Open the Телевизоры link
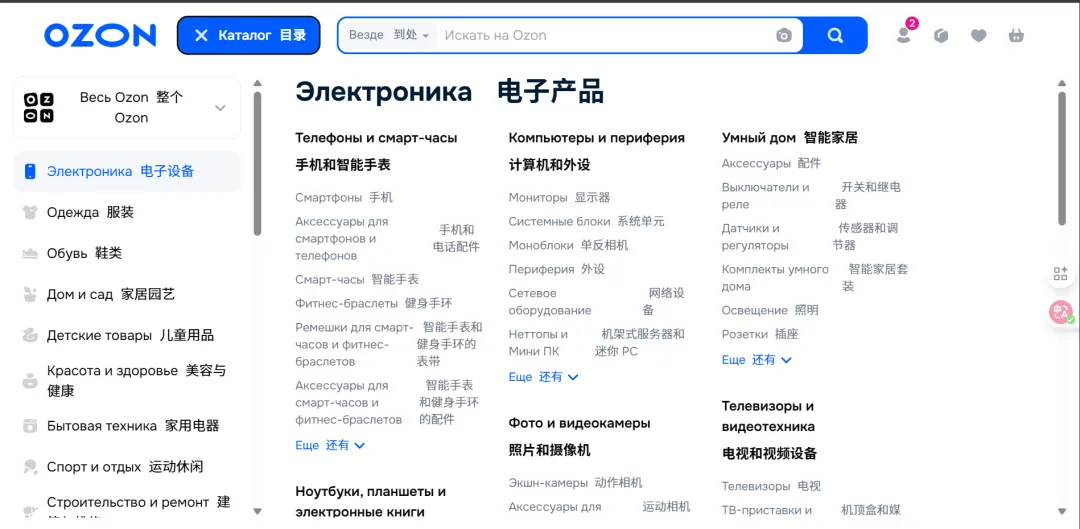Viewport: 1080px width, 529px height. click(756, 486)
